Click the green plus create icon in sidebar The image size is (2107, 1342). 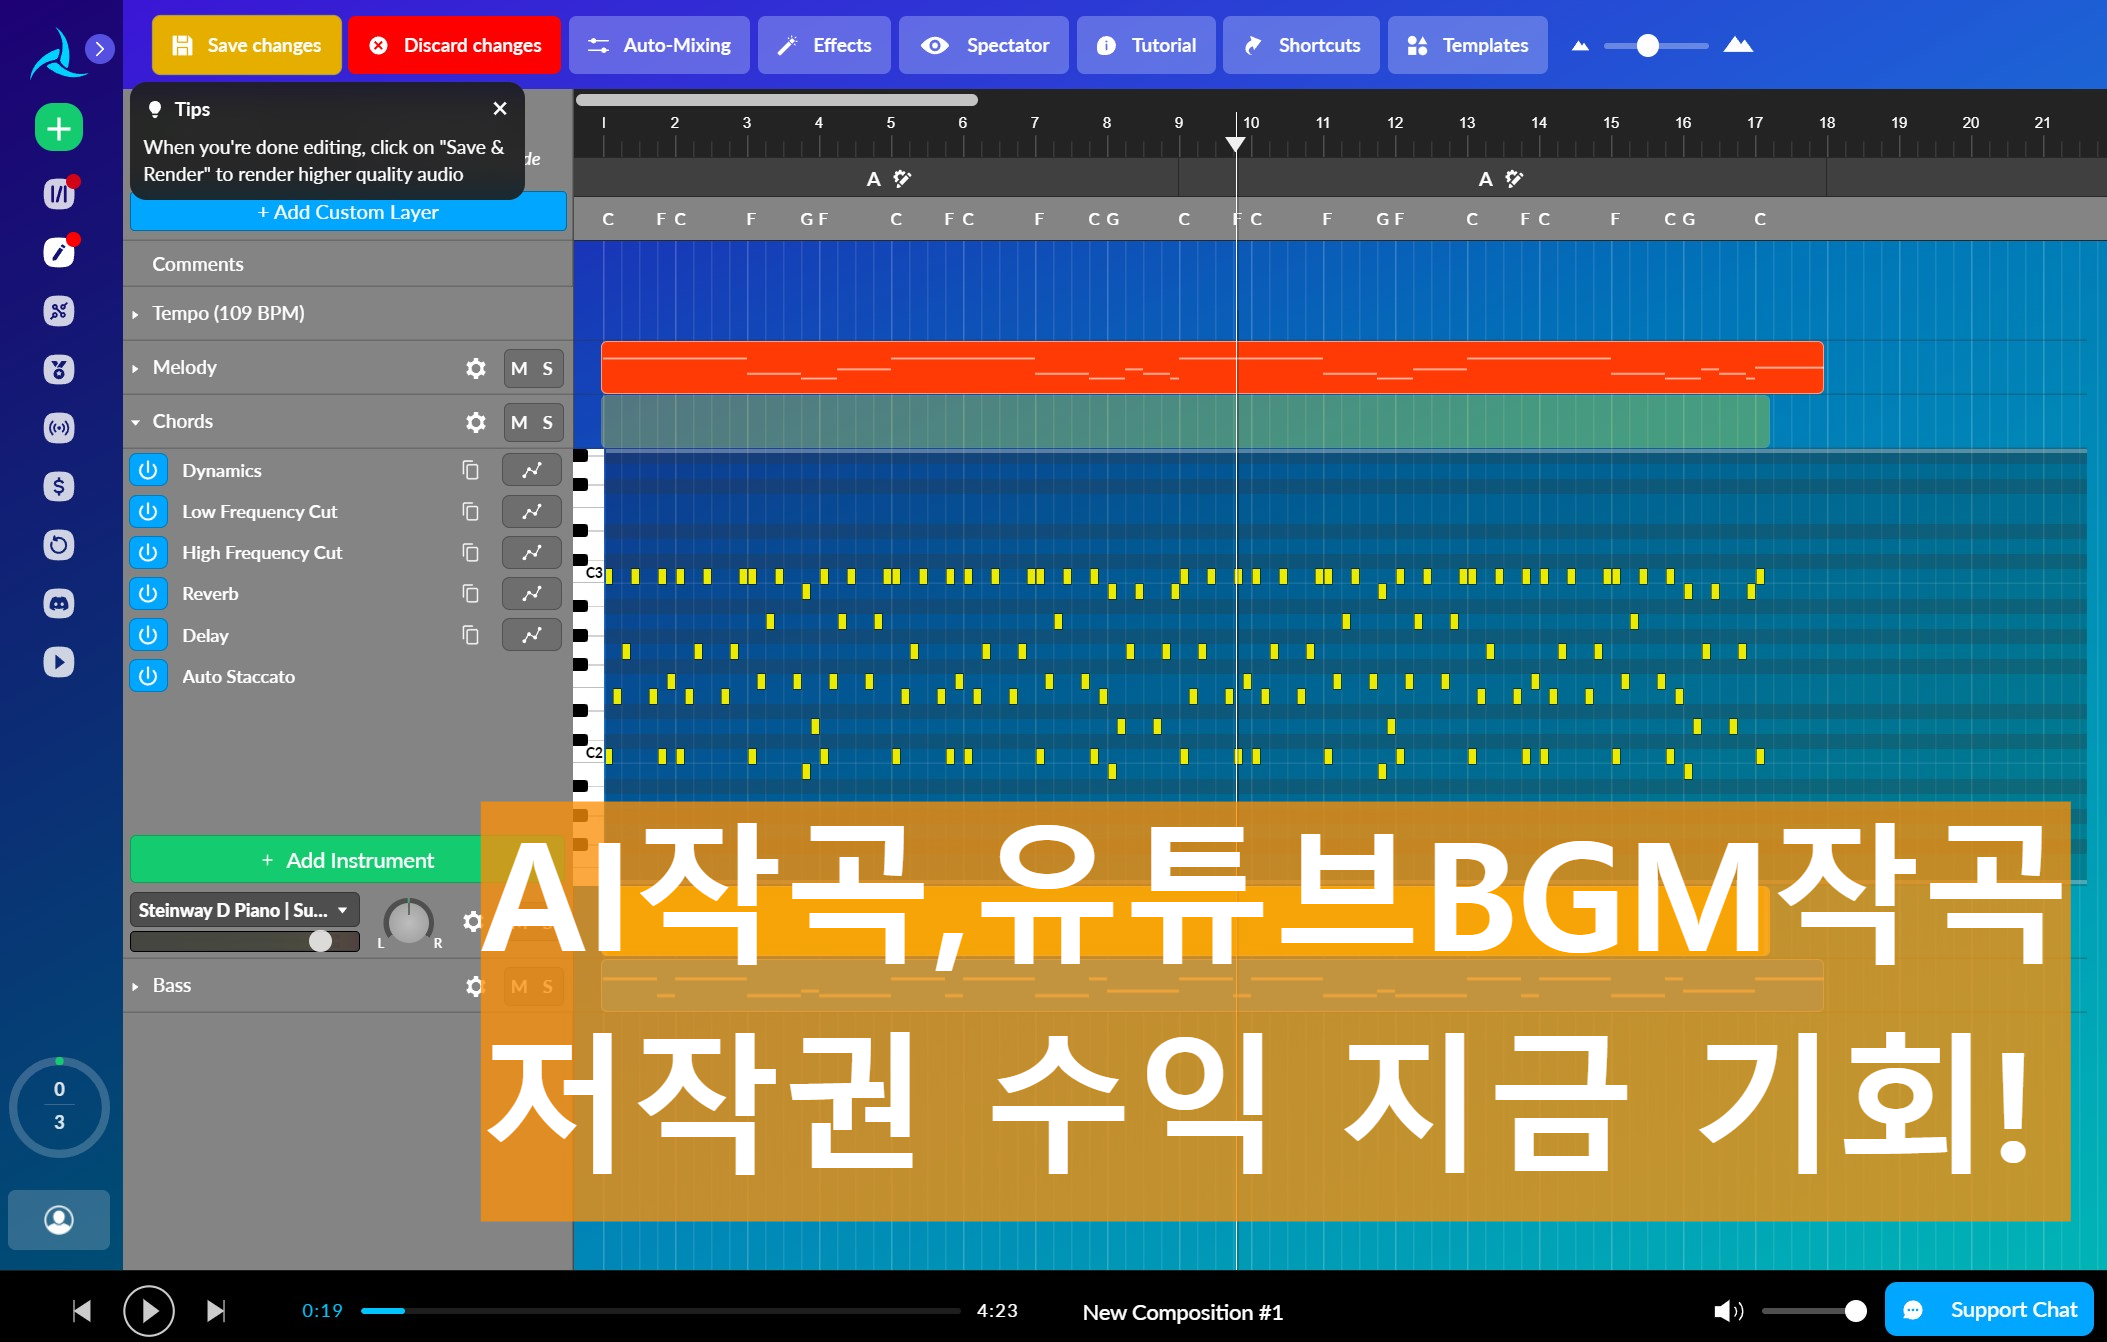59,128
